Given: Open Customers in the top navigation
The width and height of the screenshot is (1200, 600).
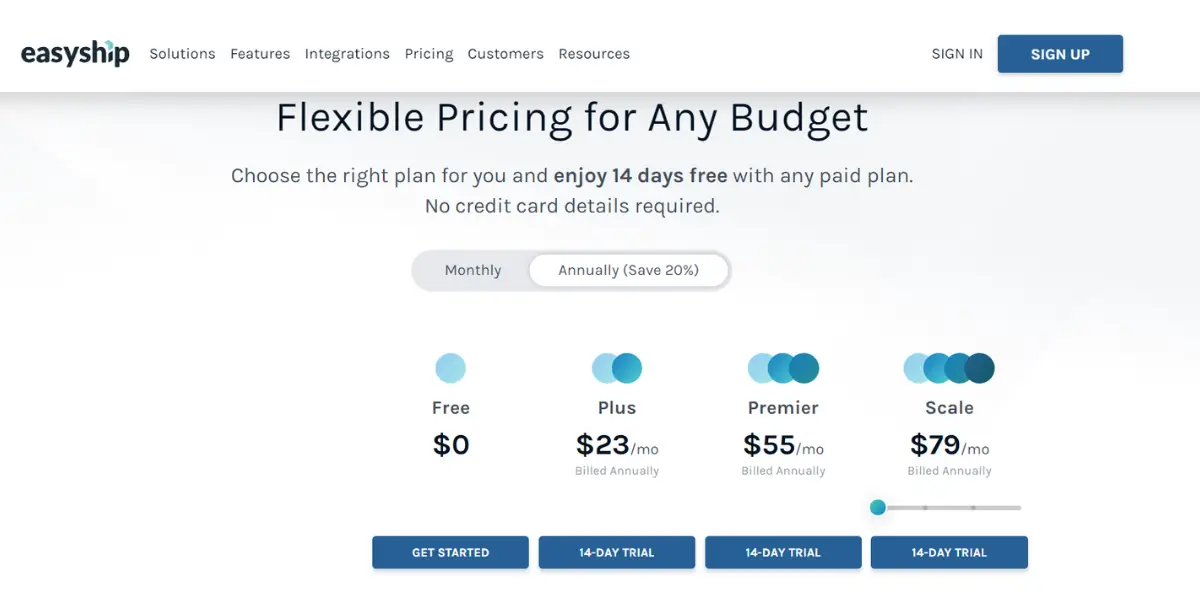Looking at the screenshot, I should click(506, 54).
